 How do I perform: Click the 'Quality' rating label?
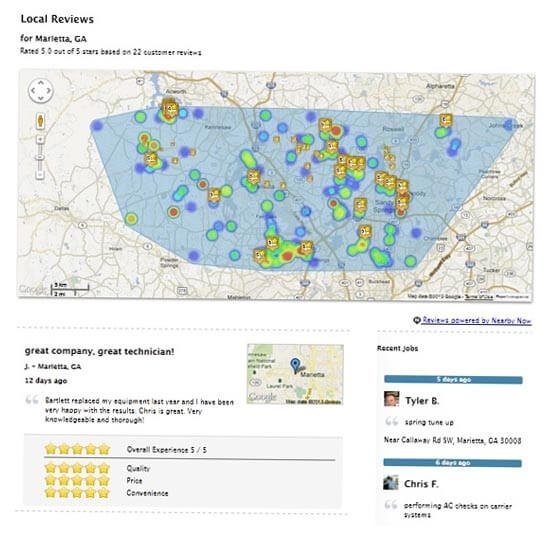tap(138, 469)
